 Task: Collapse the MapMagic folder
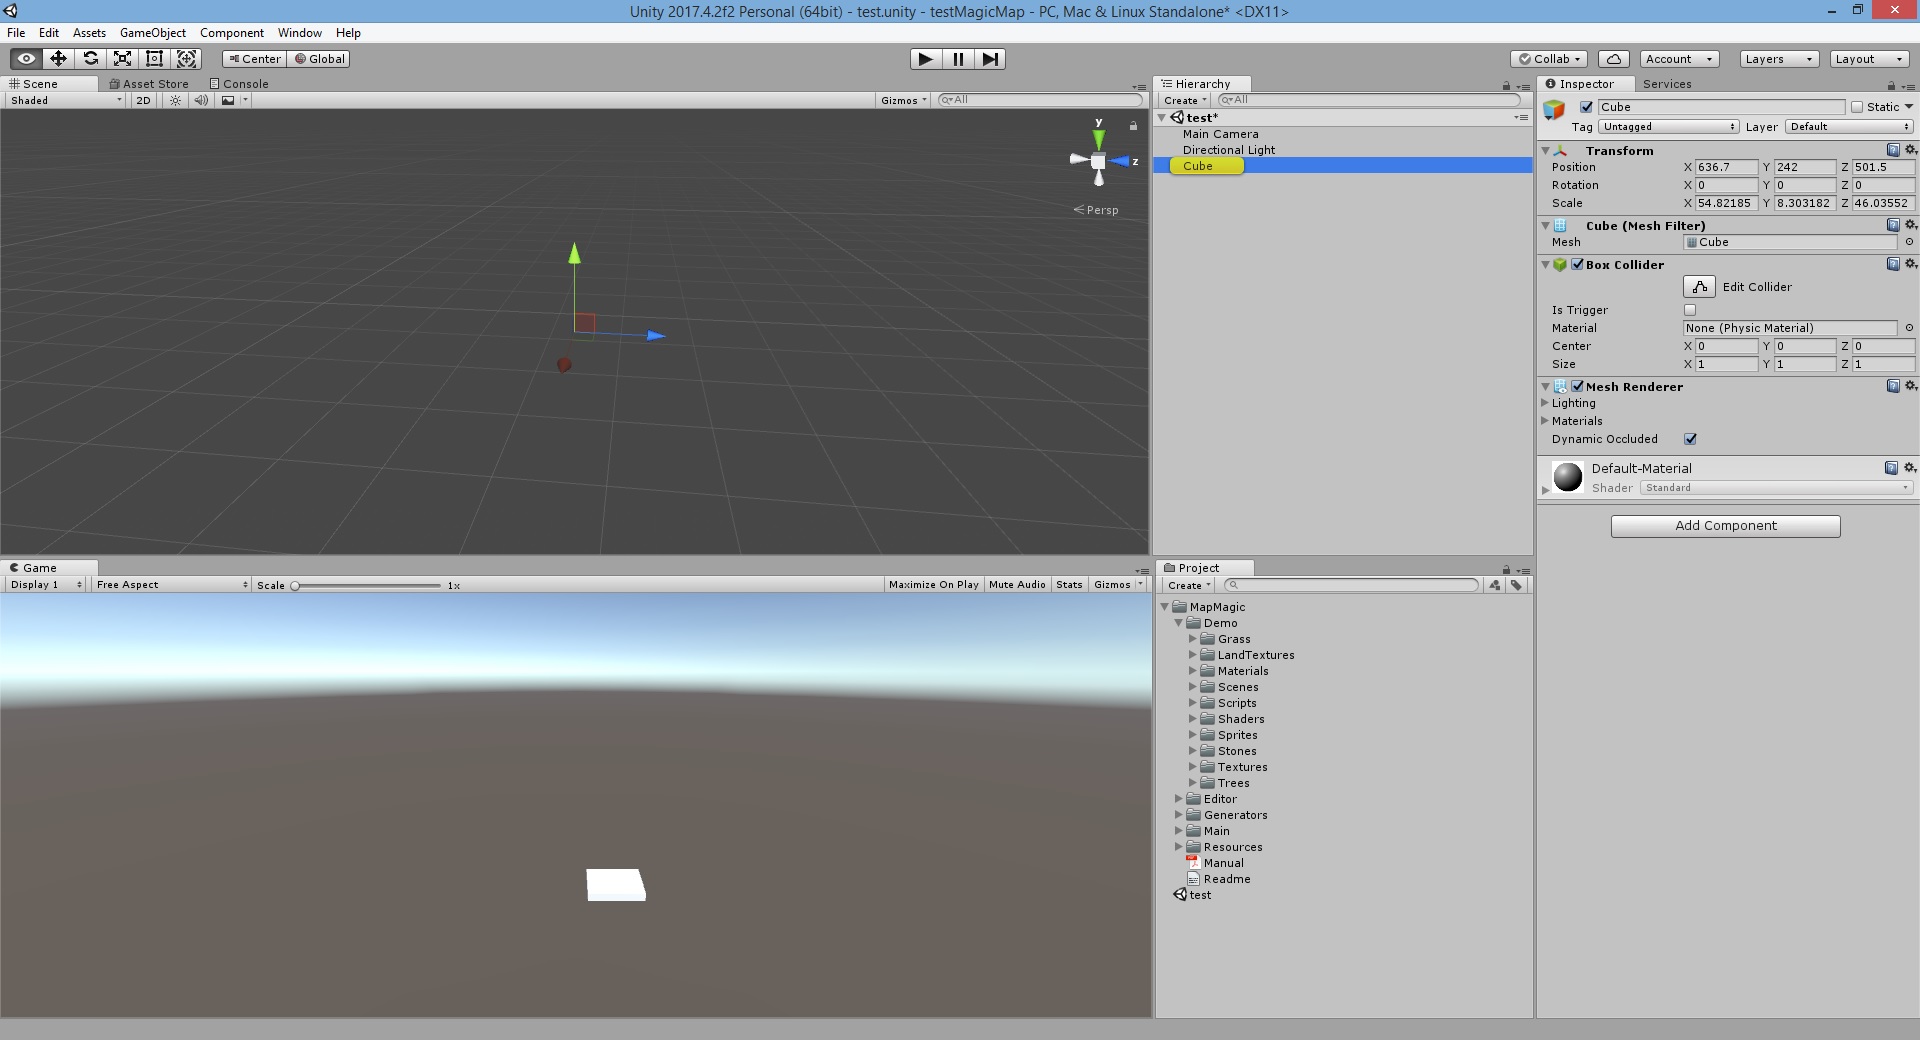1165,607
